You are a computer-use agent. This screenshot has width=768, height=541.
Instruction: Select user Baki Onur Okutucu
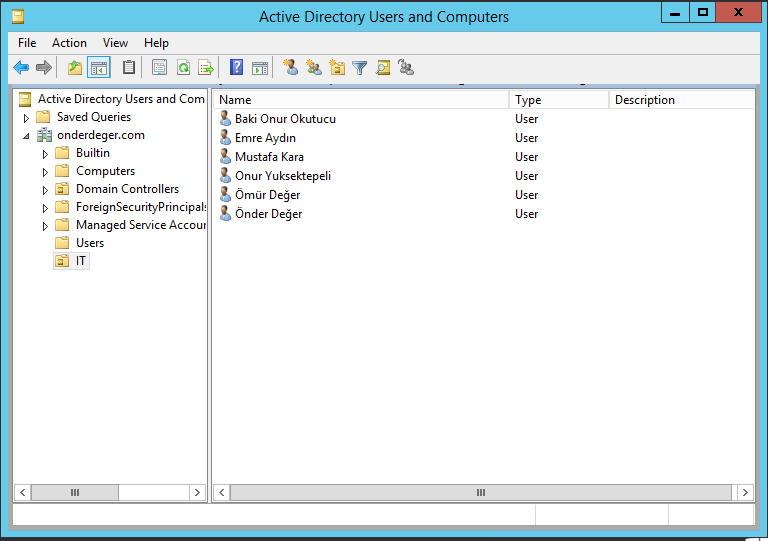click(x=285, y=119)
